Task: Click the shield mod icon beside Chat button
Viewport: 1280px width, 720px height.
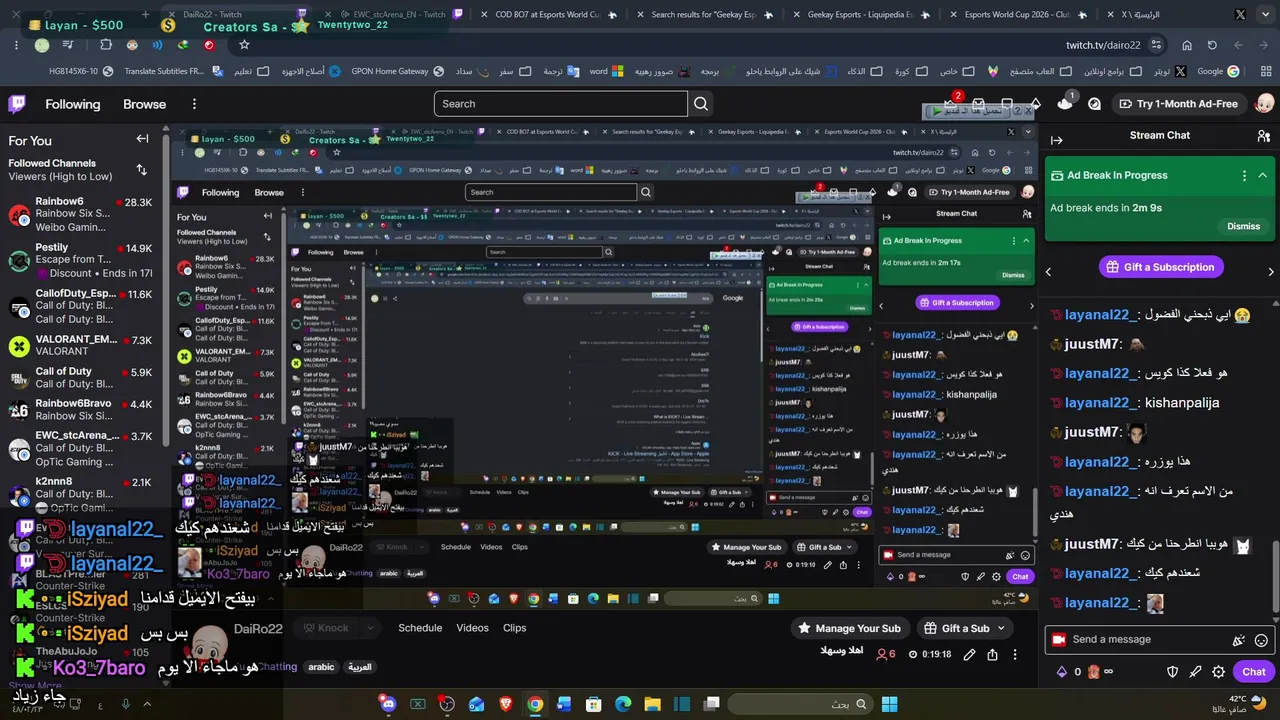Action: click(x=1173, y=672)
